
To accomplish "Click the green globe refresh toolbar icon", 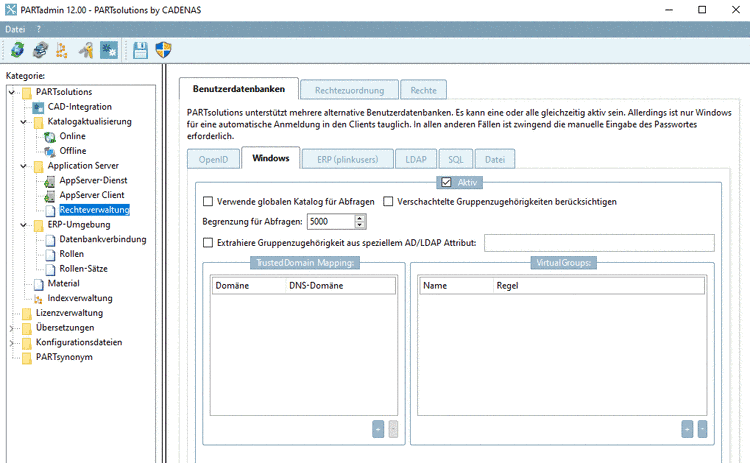I will click(x=17, y=50).
